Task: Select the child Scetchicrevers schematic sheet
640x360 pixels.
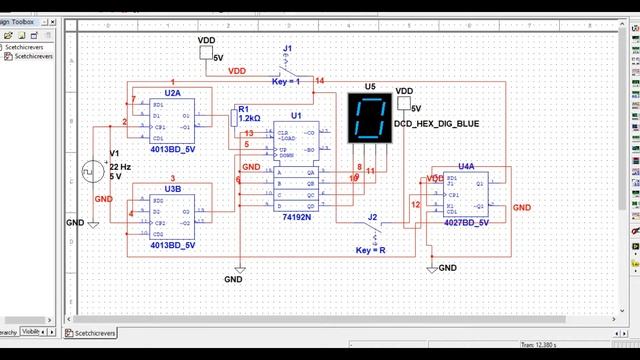Action: coord(33,56)
